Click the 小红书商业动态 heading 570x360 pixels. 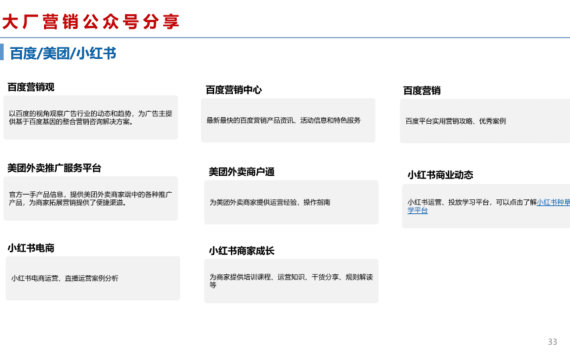pos(440,175)
